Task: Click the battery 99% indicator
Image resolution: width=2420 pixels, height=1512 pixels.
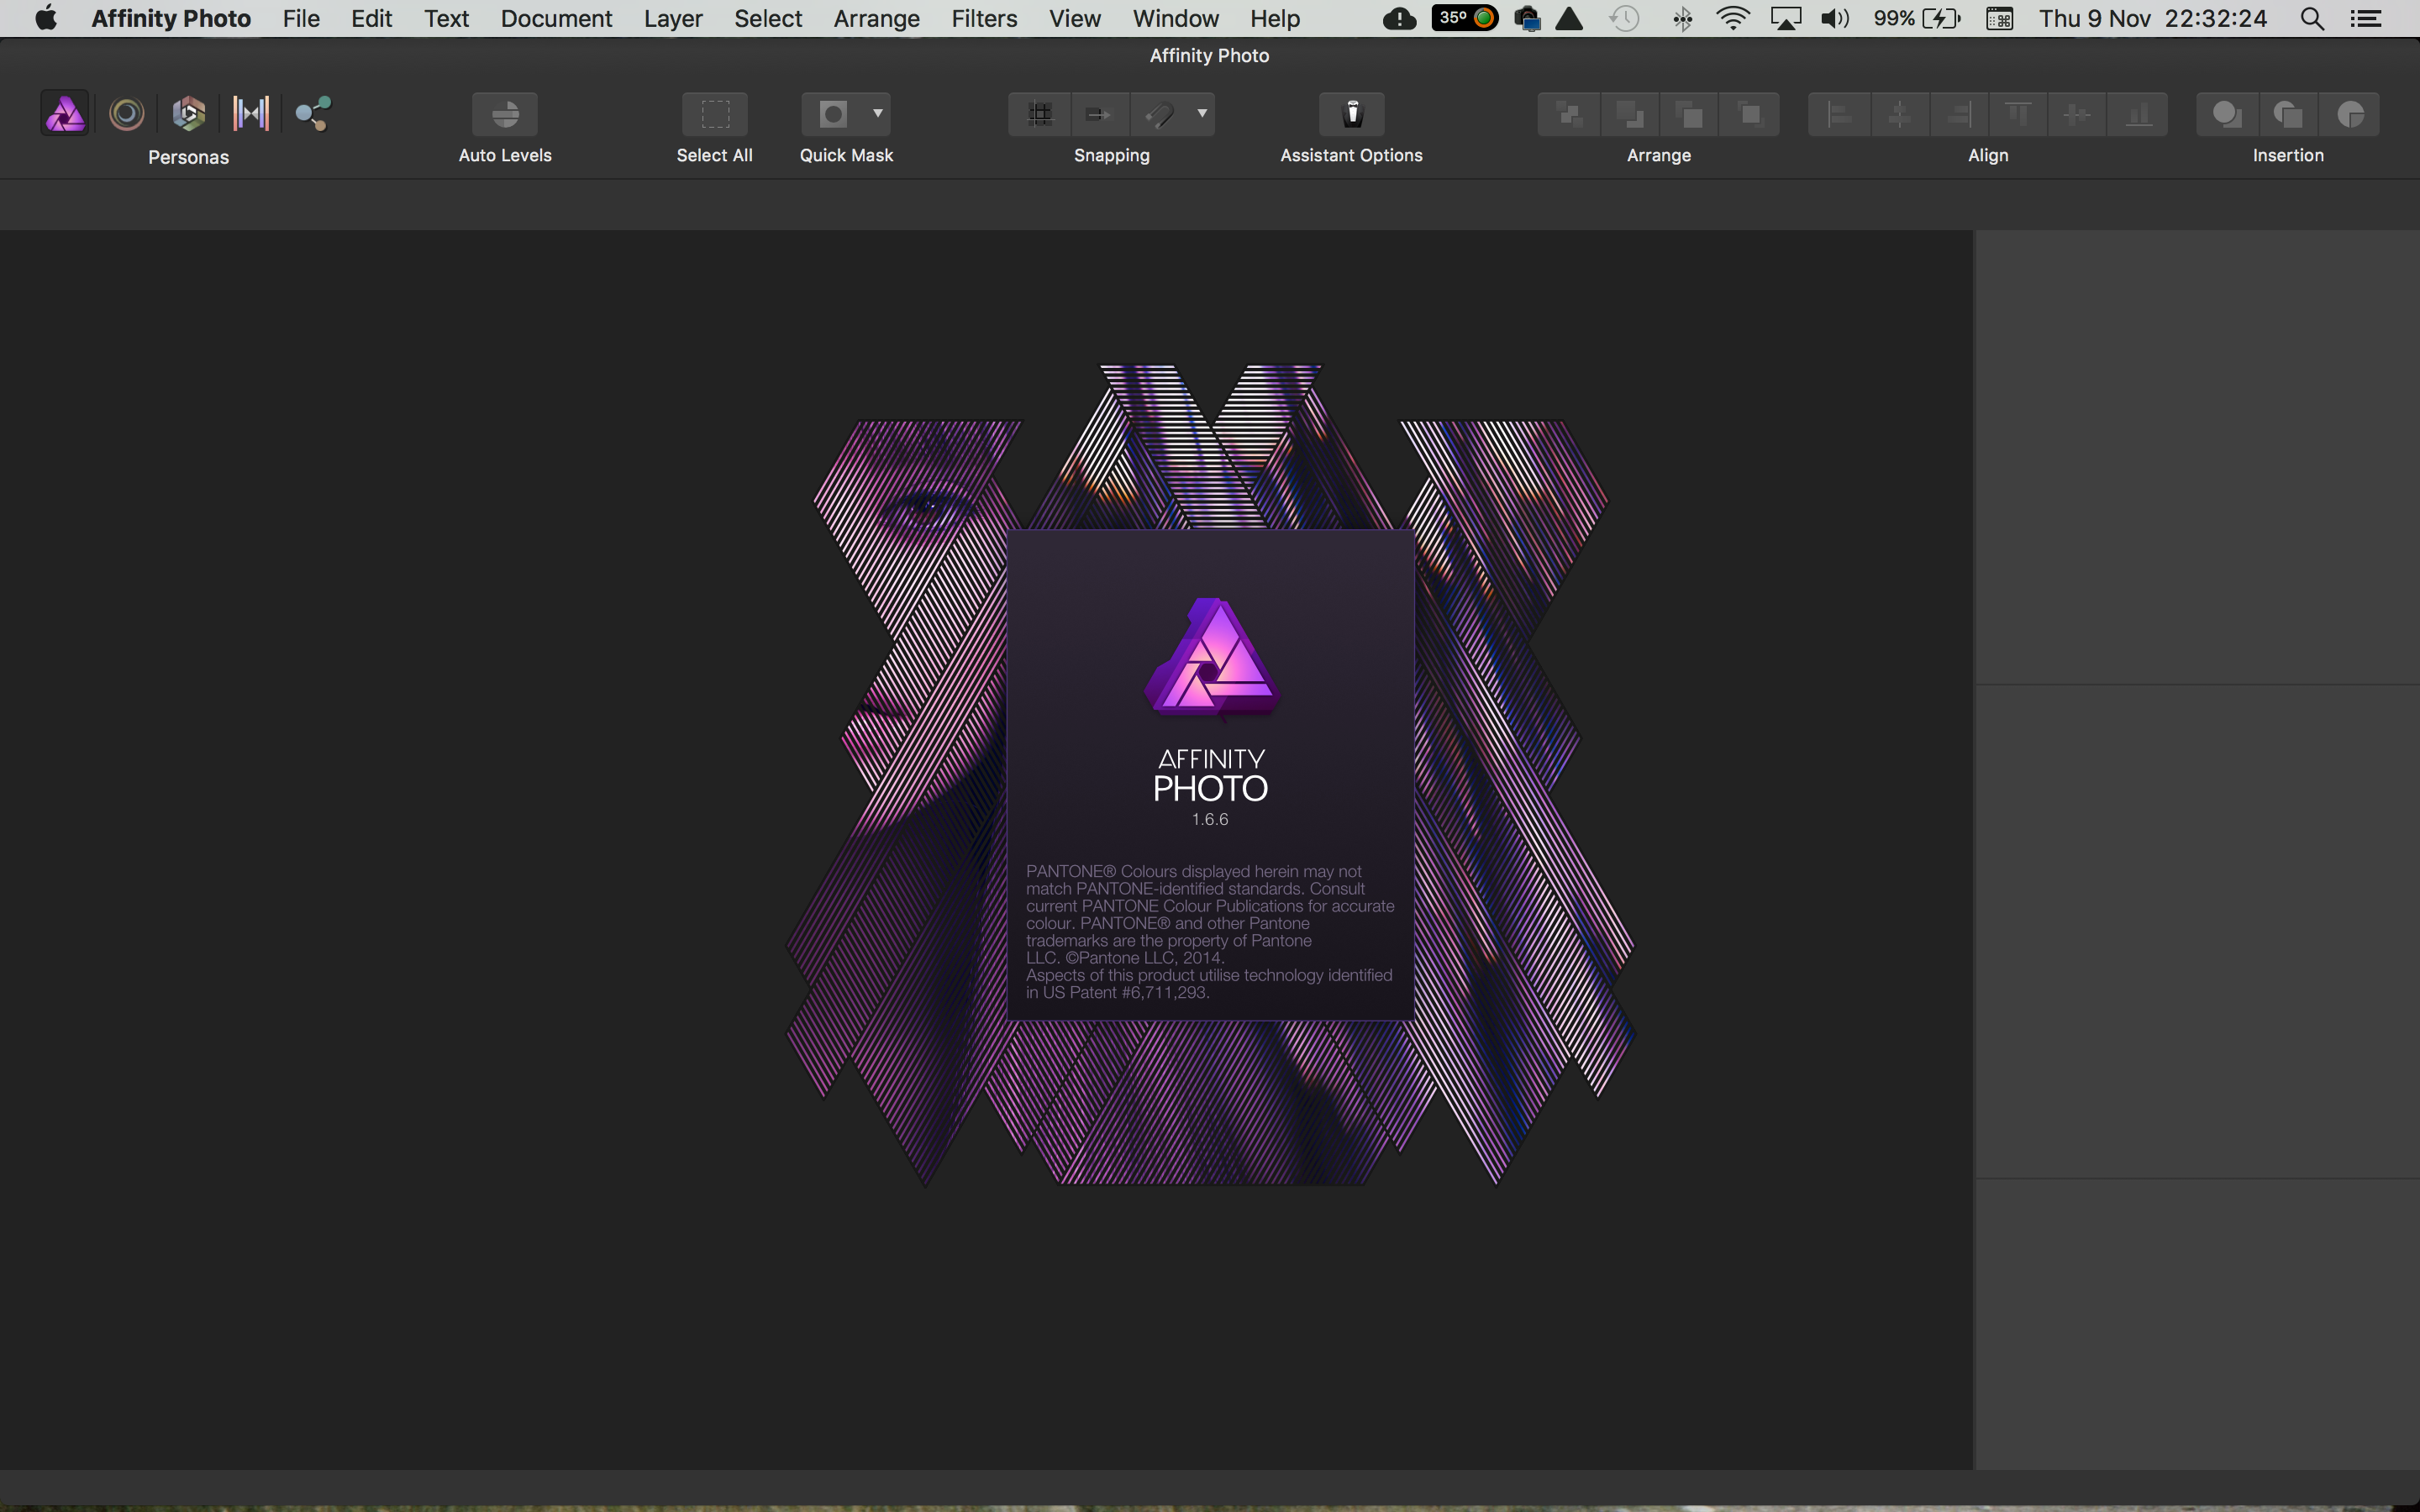Action: [x=1917, y=18]
